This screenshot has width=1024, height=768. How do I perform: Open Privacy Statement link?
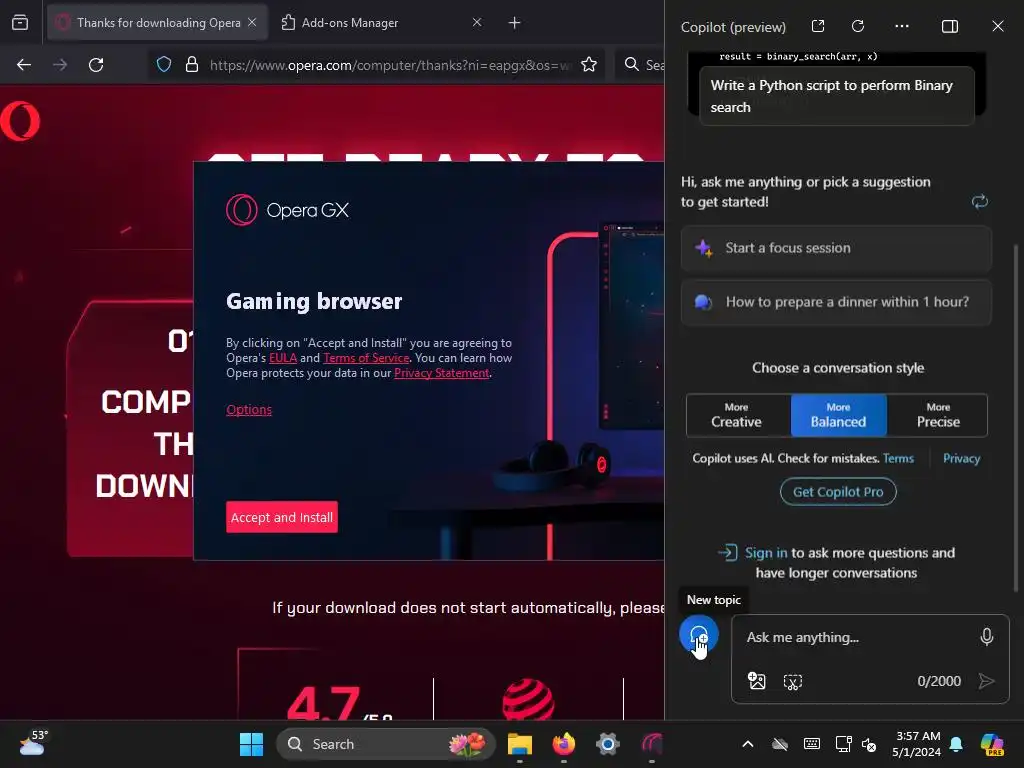tap(441, 373)
